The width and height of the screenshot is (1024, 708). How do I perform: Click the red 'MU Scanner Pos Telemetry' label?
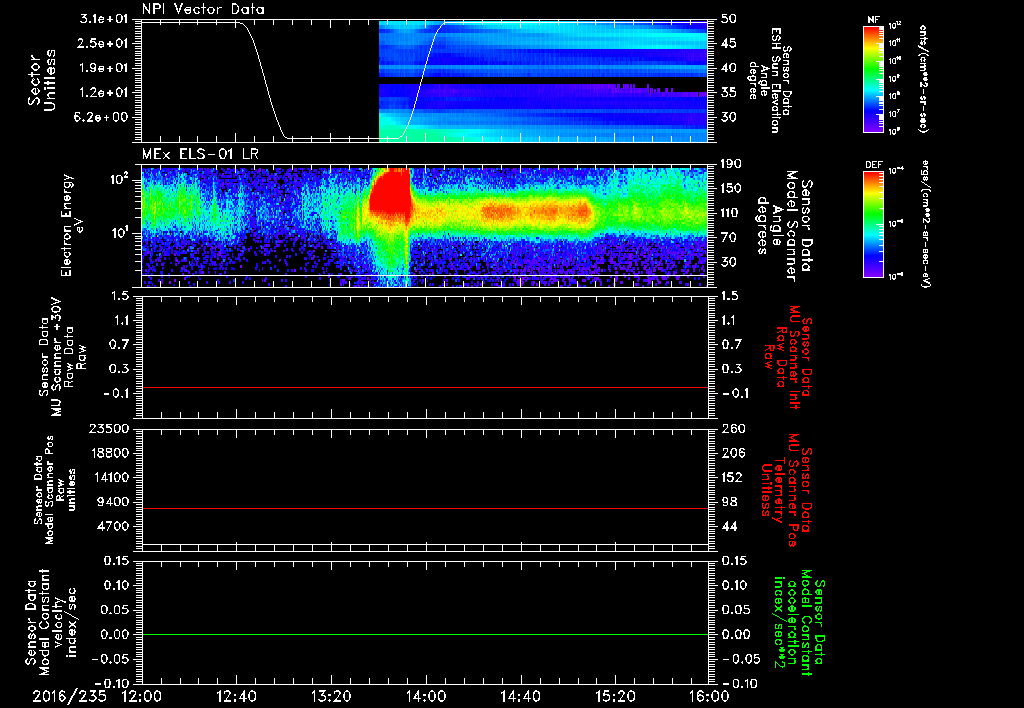coord(786,489)
